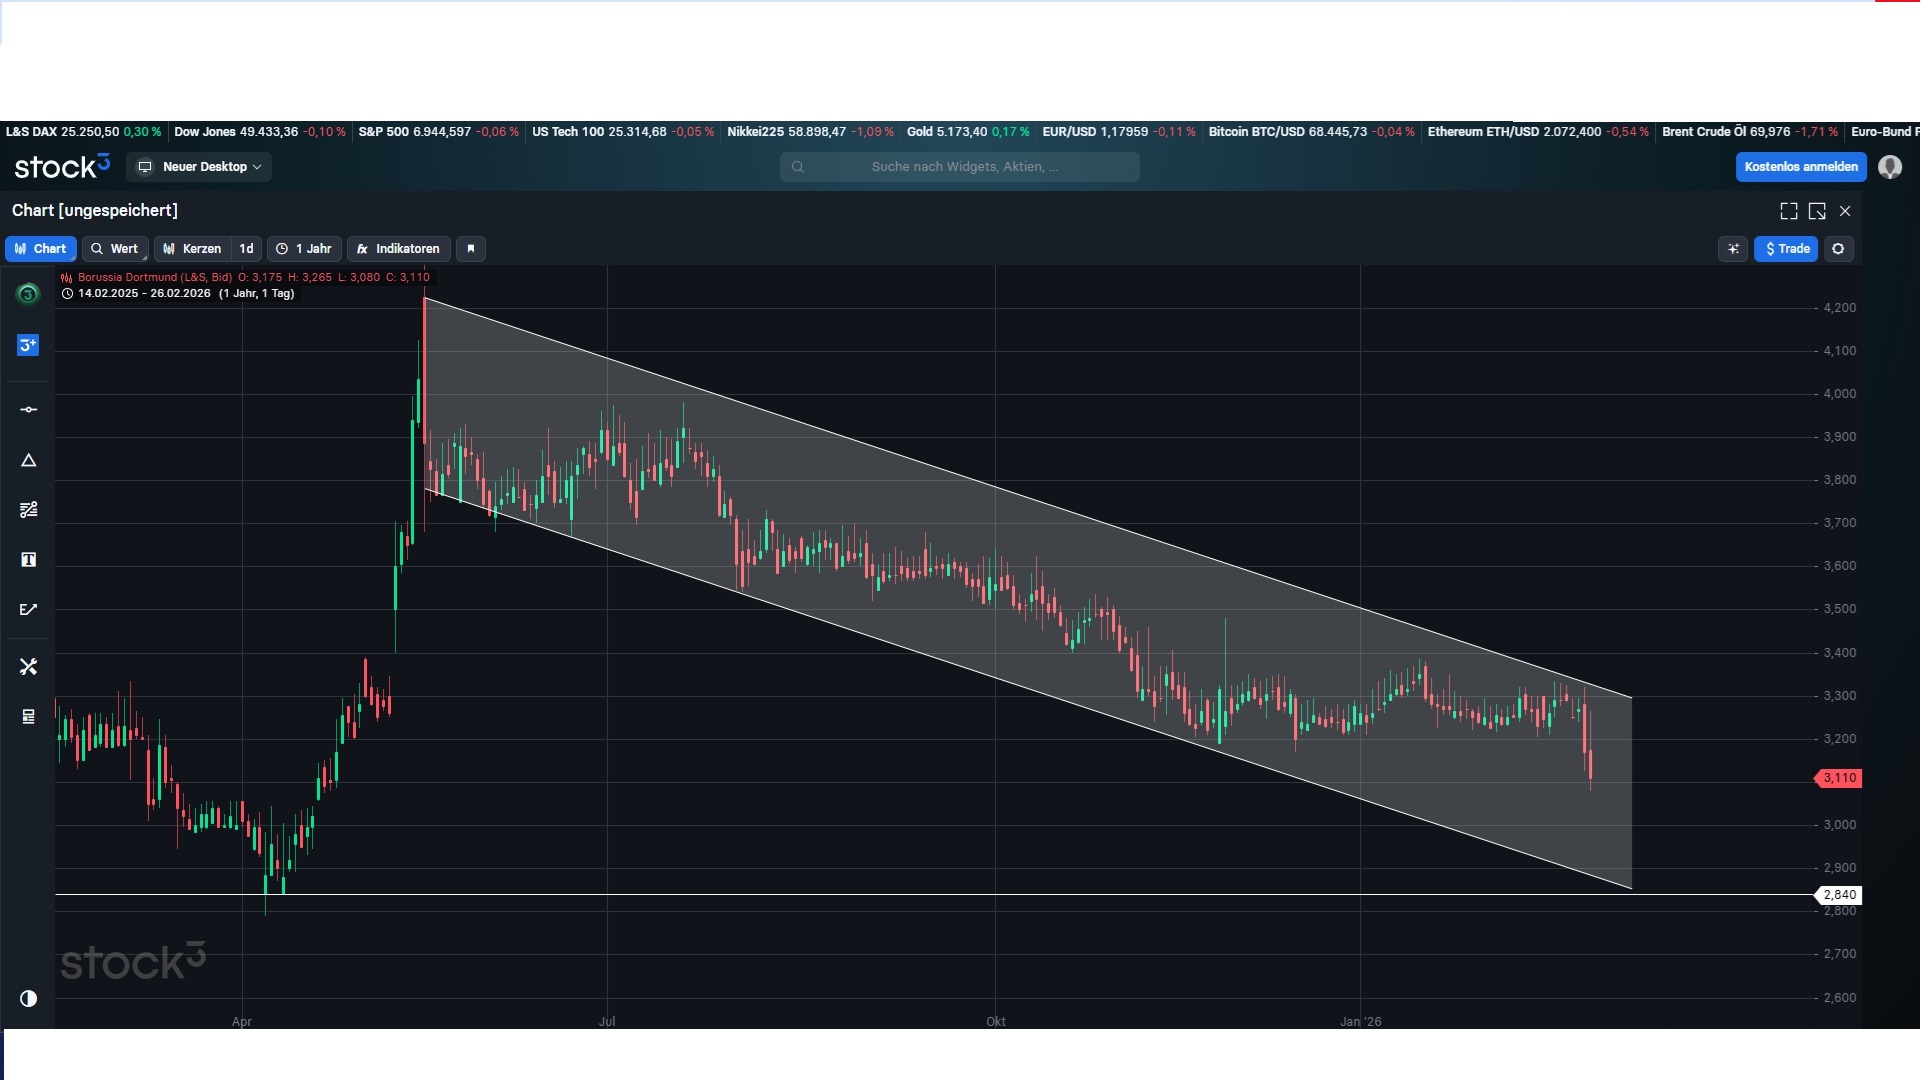The height and width of the screenshot is (1080, 1921).
Task: Toggle fullscreen mode for chart widget
Action: (x=1789, y=211)
